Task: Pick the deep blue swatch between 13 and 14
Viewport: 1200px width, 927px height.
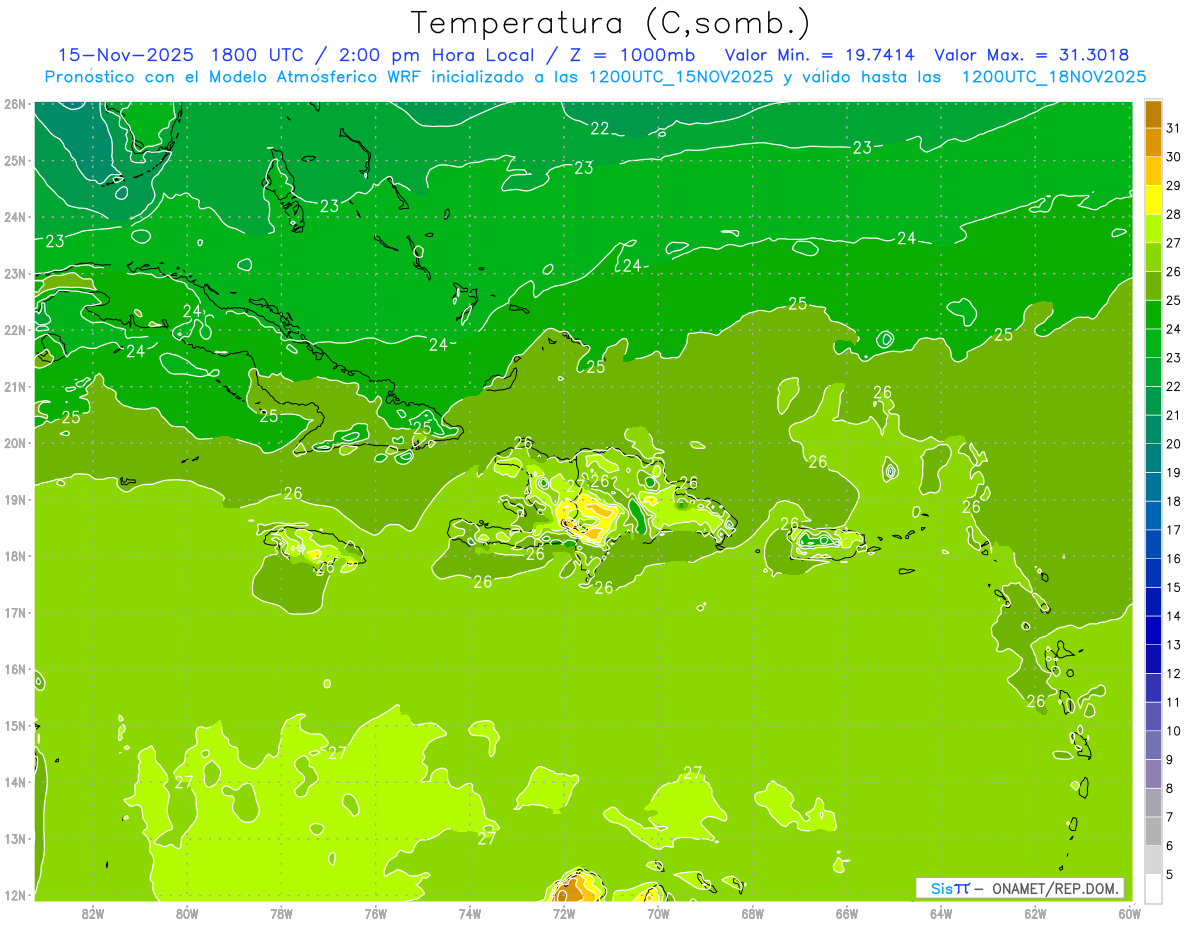Action: 1153,631
